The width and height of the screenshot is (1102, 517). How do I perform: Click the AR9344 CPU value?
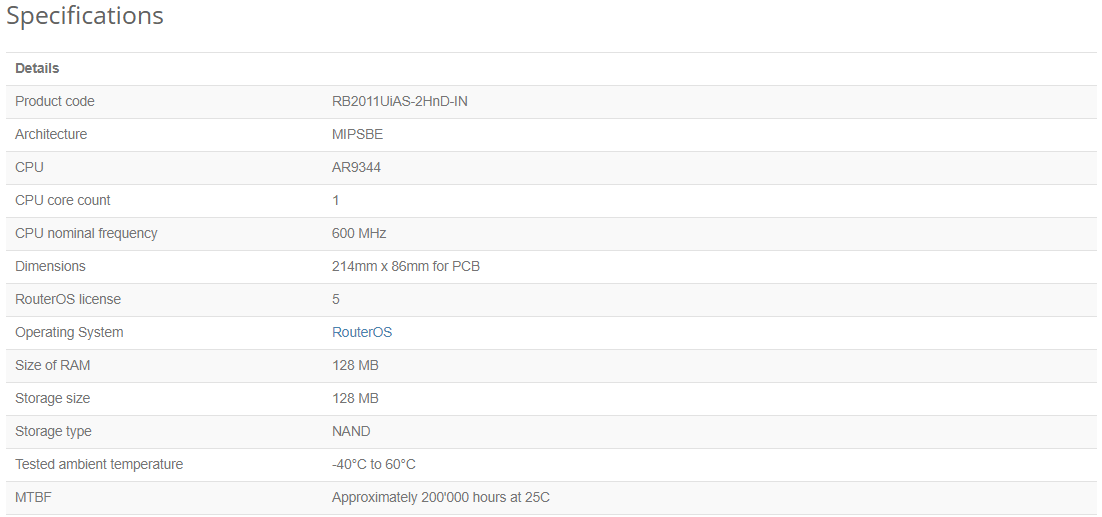356,167
